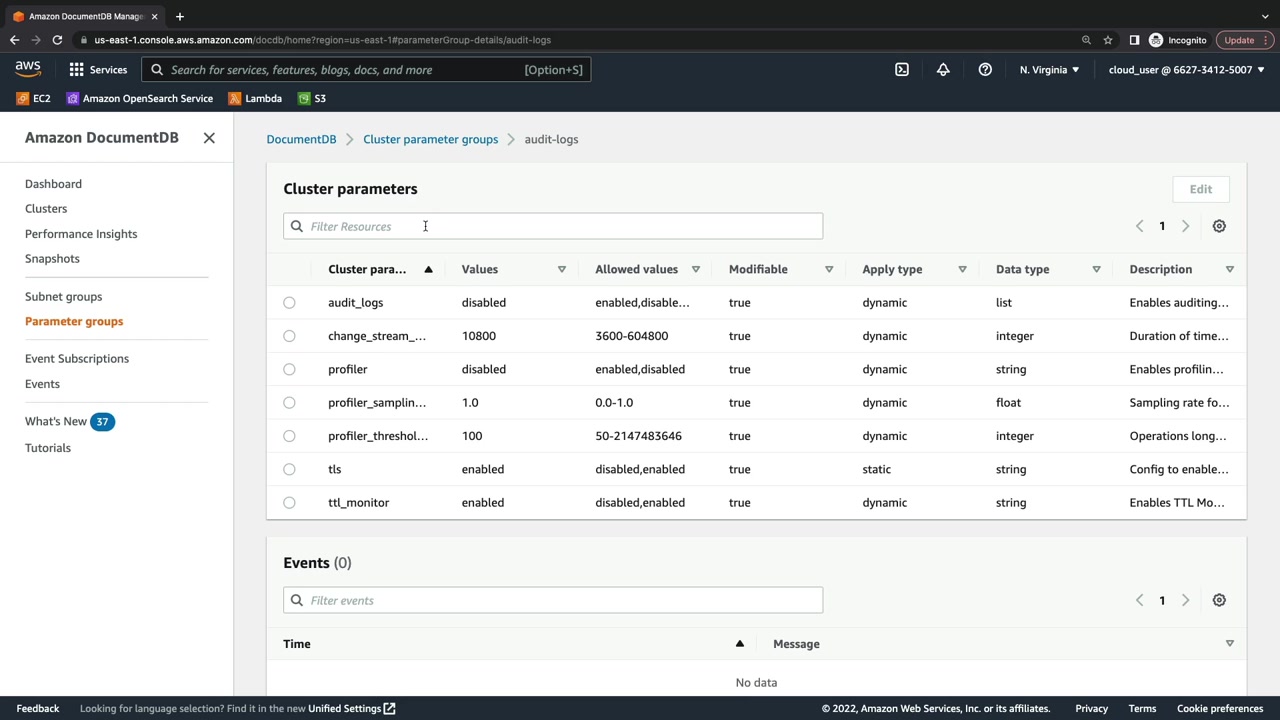Click the Edit button
This screenshot has width=1280, height=720.
pos(1200,189)
